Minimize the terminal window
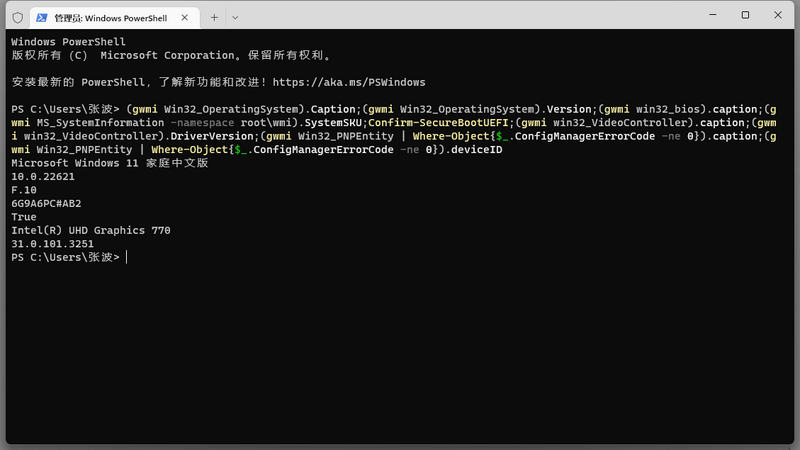The width and height of the screenshot is (800, 450). coord(713,15)
